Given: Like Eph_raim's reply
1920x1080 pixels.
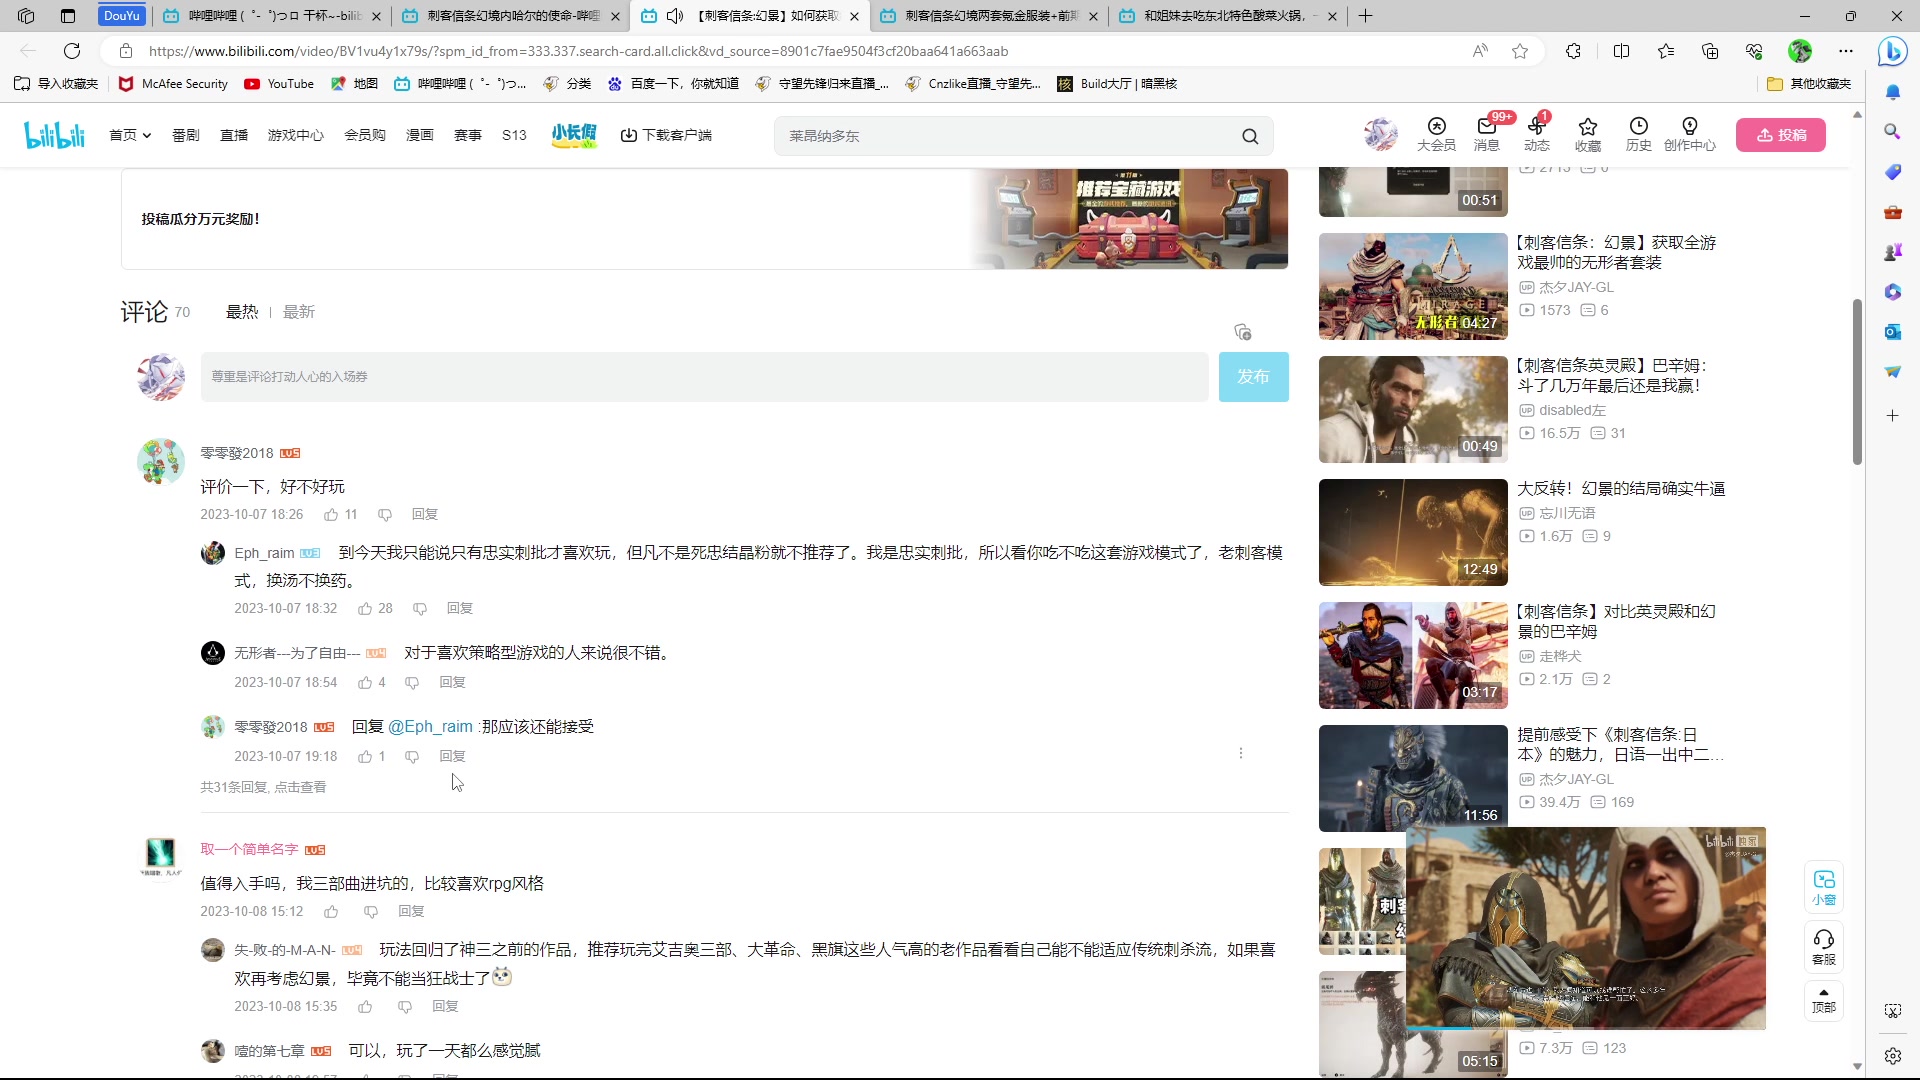Looking at the screenshot, I should [366, 608].
